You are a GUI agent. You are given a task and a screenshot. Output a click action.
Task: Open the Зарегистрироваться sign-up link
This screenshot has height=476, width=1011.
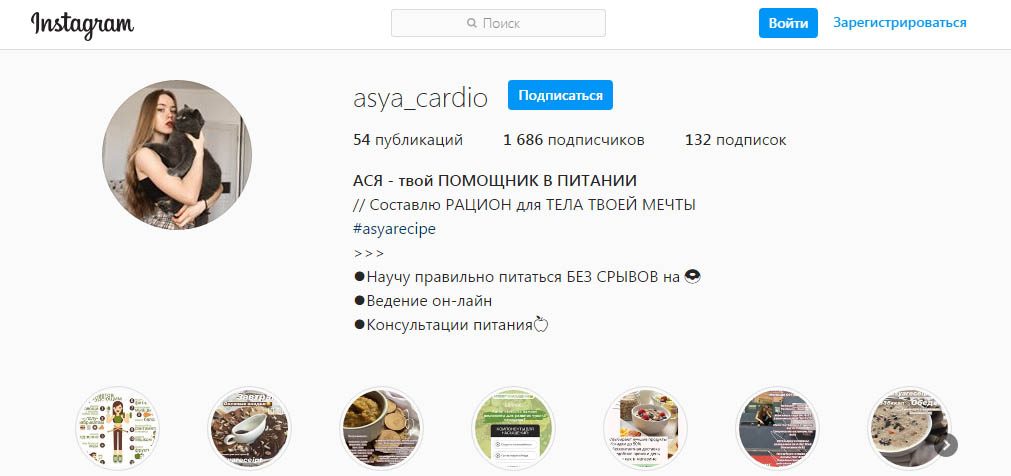(x=899, y=23)
